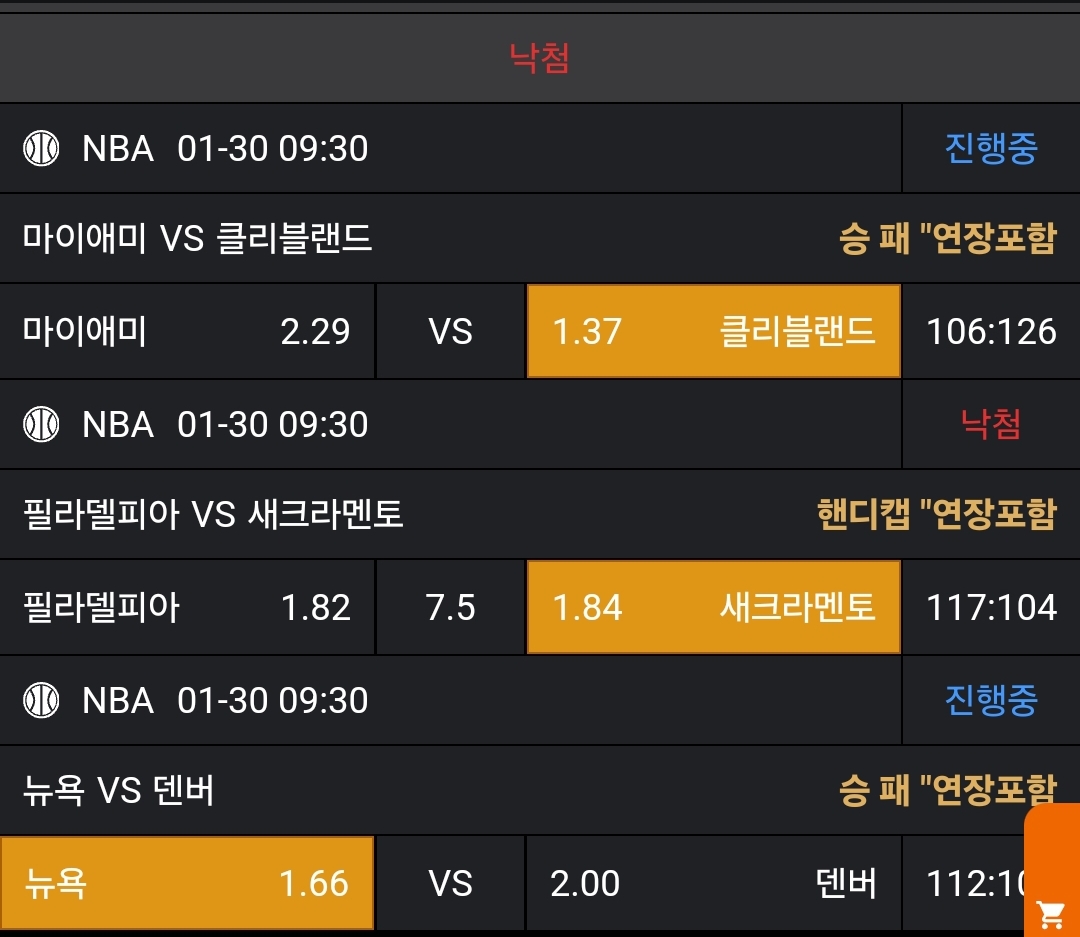Select 필라델피아 1.82 handicap option
Image resolution: width=1080 pixels, height=937 pixels.
(x=187, y=607)
